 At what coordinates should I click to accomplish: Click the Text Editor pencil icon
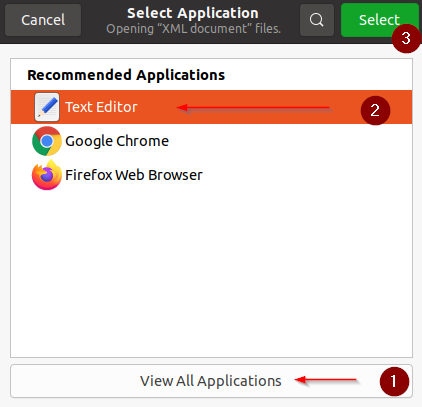click(x=47, y=107)
